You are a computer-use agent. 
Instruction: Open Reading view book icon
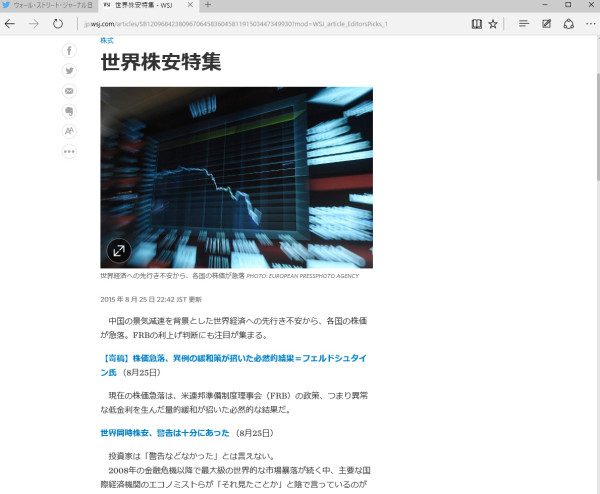476,24
